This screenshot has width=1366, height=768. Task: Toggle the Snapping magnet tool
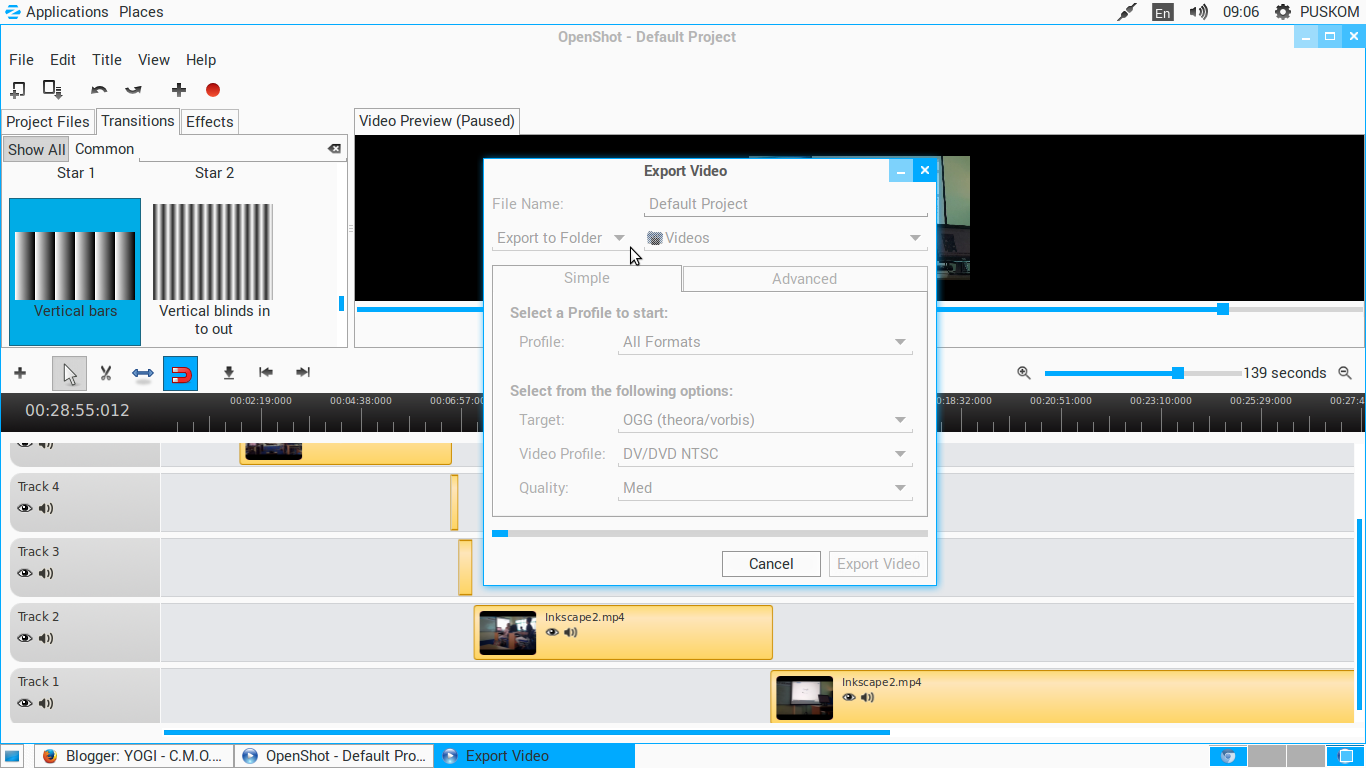[x=181, y=372]
